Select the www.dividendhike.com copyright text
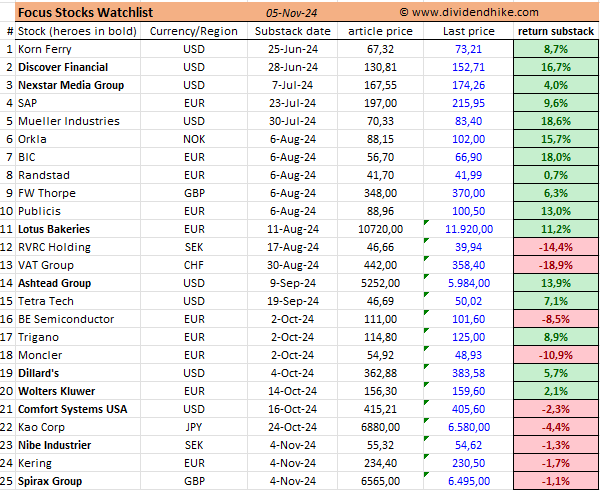This screenshot has width=600, height=490. [x=469, y=13]
